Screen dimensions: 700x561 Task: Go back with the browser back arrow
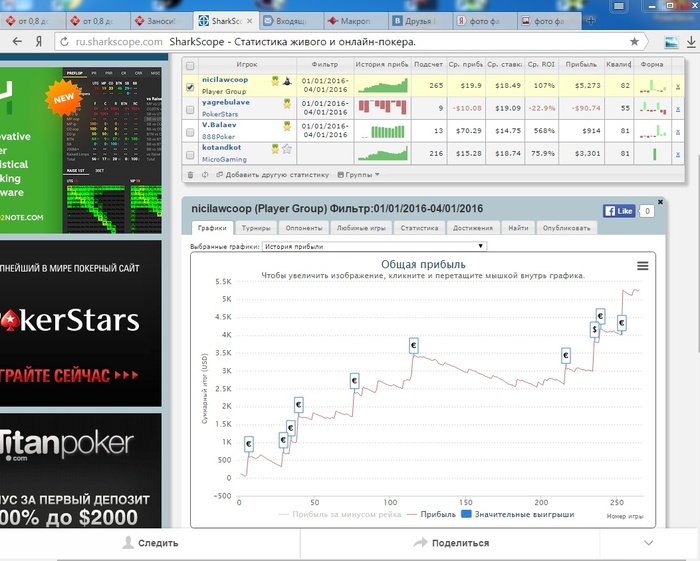pyautogui.click(x=17, y=42)
